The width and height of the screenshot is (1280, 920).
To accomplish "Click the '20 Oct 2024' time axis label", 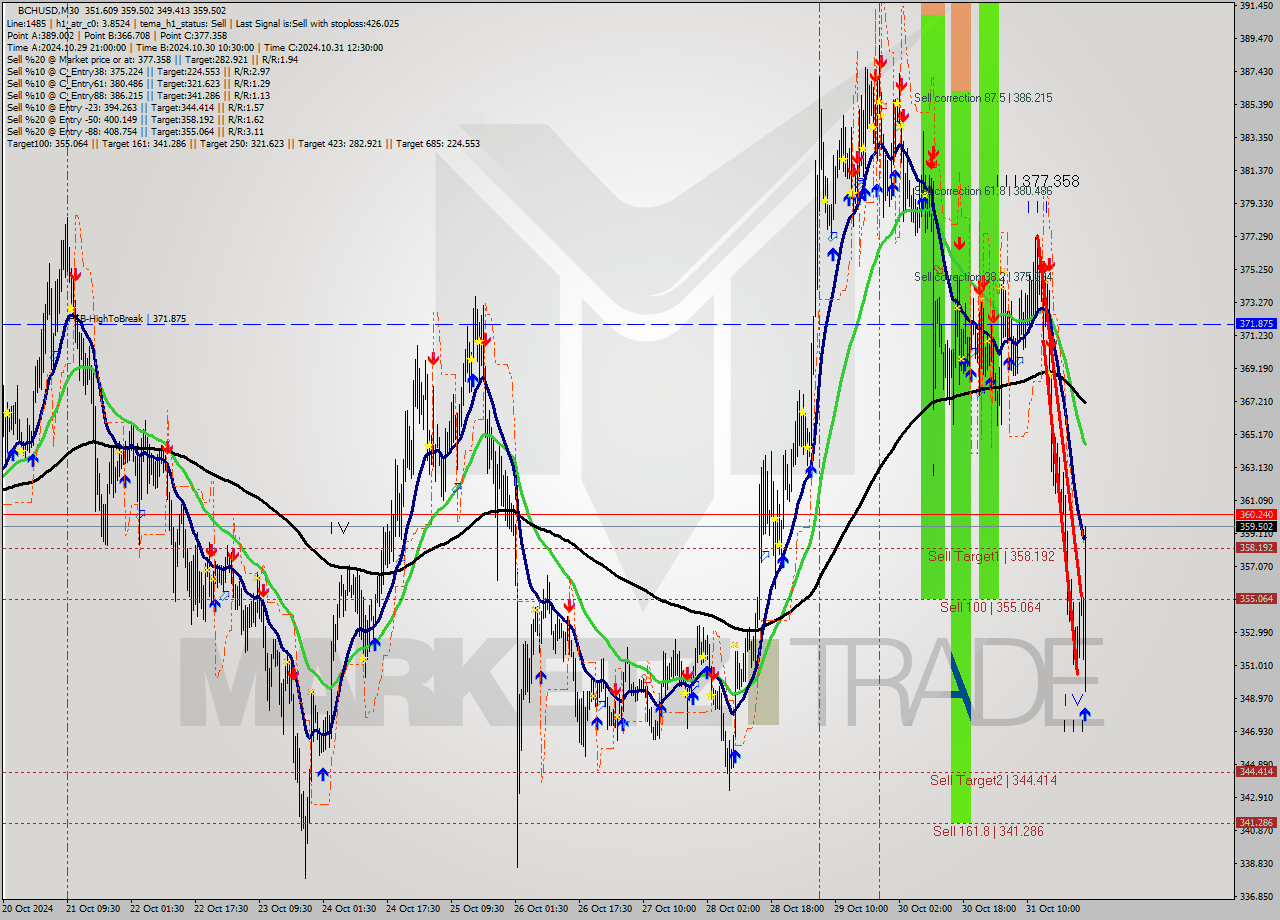I will [x=27, y=909].
